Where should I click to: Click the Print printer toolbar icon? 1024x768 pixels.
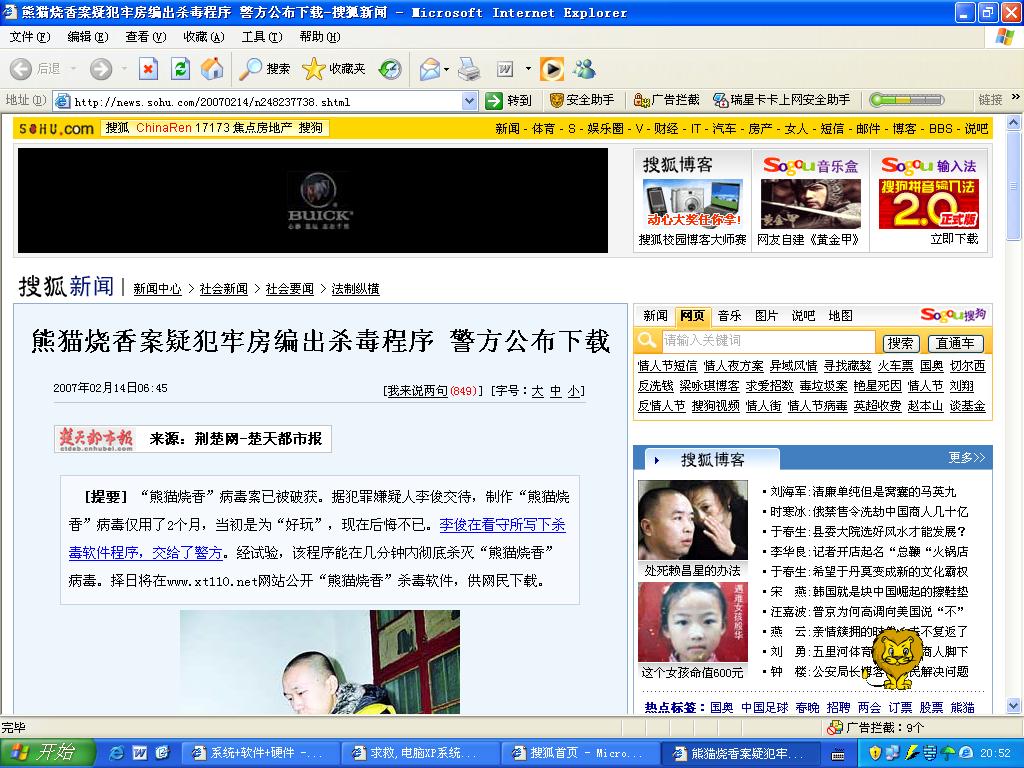469,69
